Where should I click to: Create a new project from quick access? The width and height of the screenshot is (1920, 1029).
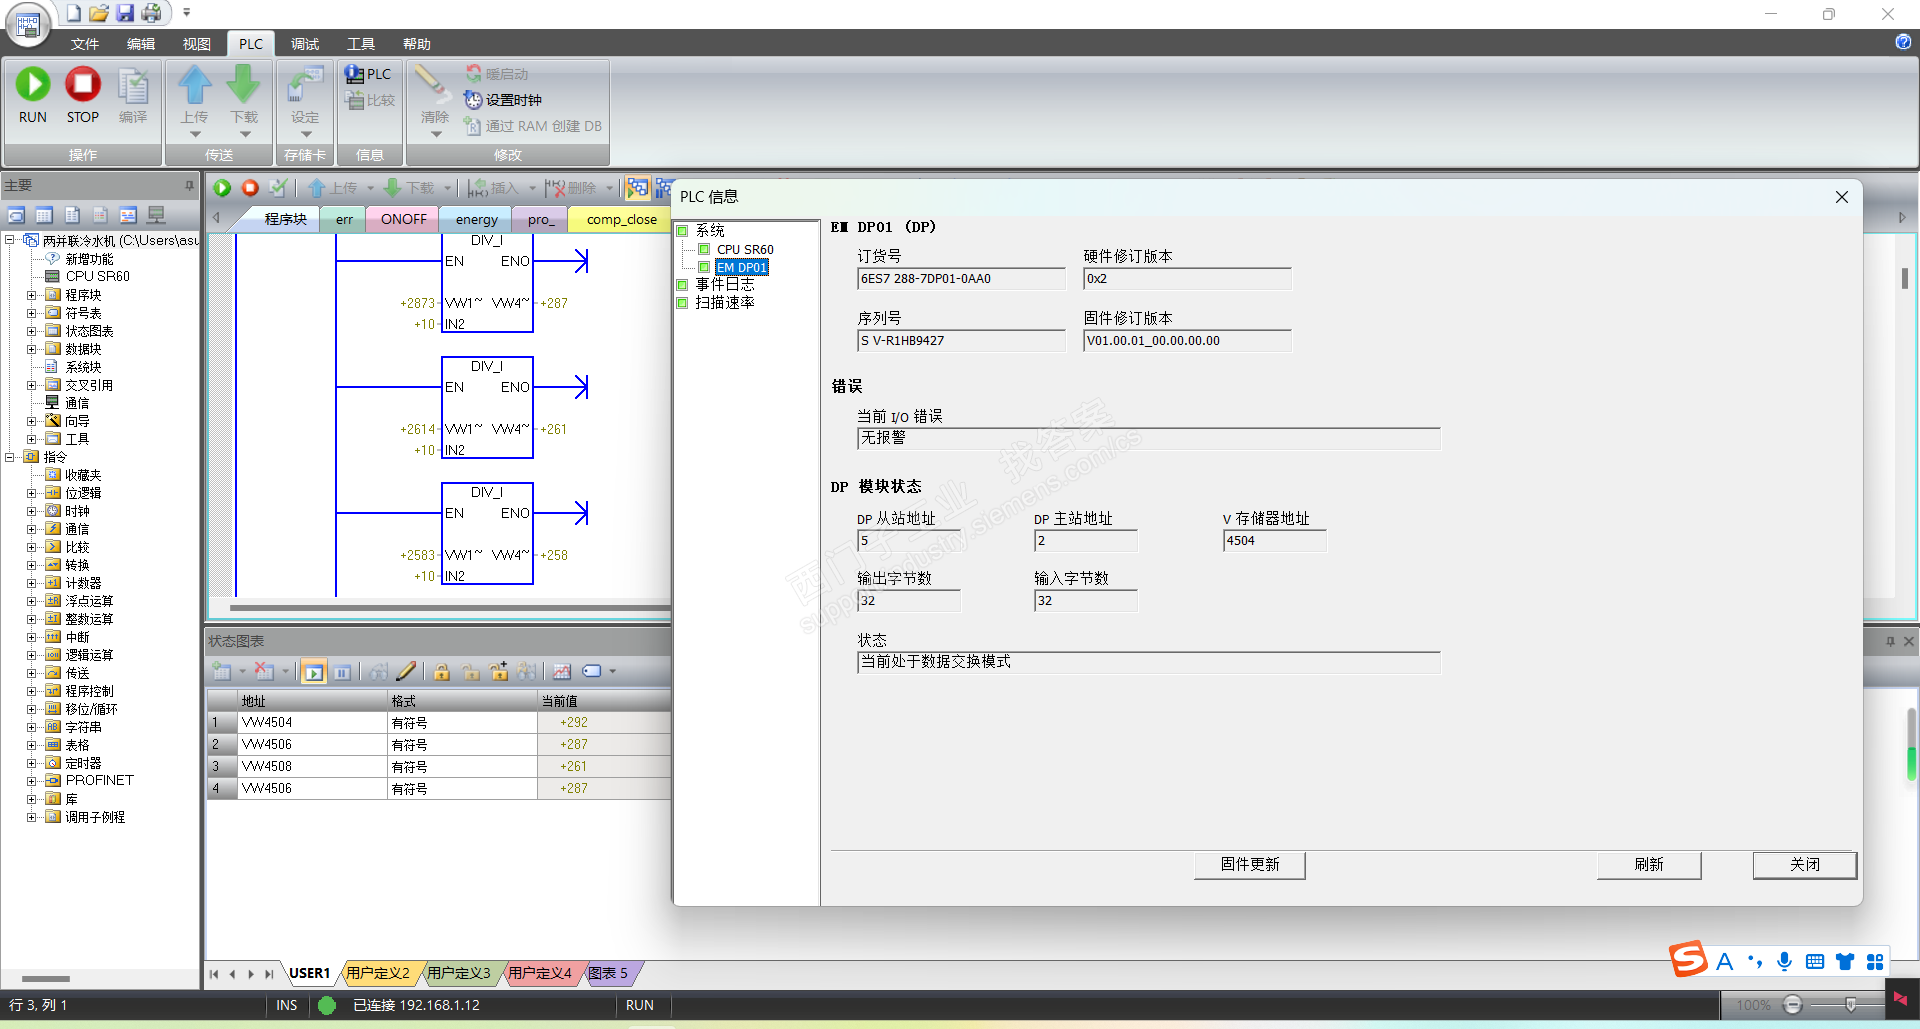(74, 13)
